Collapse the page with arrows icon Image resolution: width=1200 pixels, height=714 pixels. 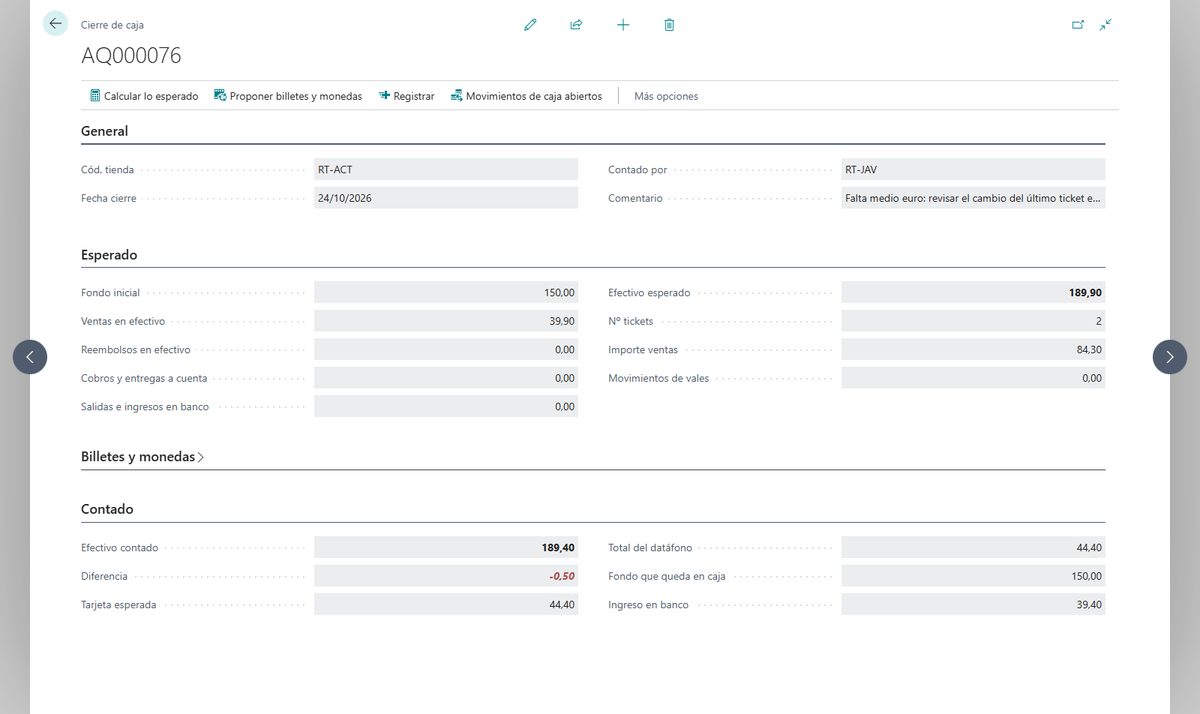tap(1105, 25)
